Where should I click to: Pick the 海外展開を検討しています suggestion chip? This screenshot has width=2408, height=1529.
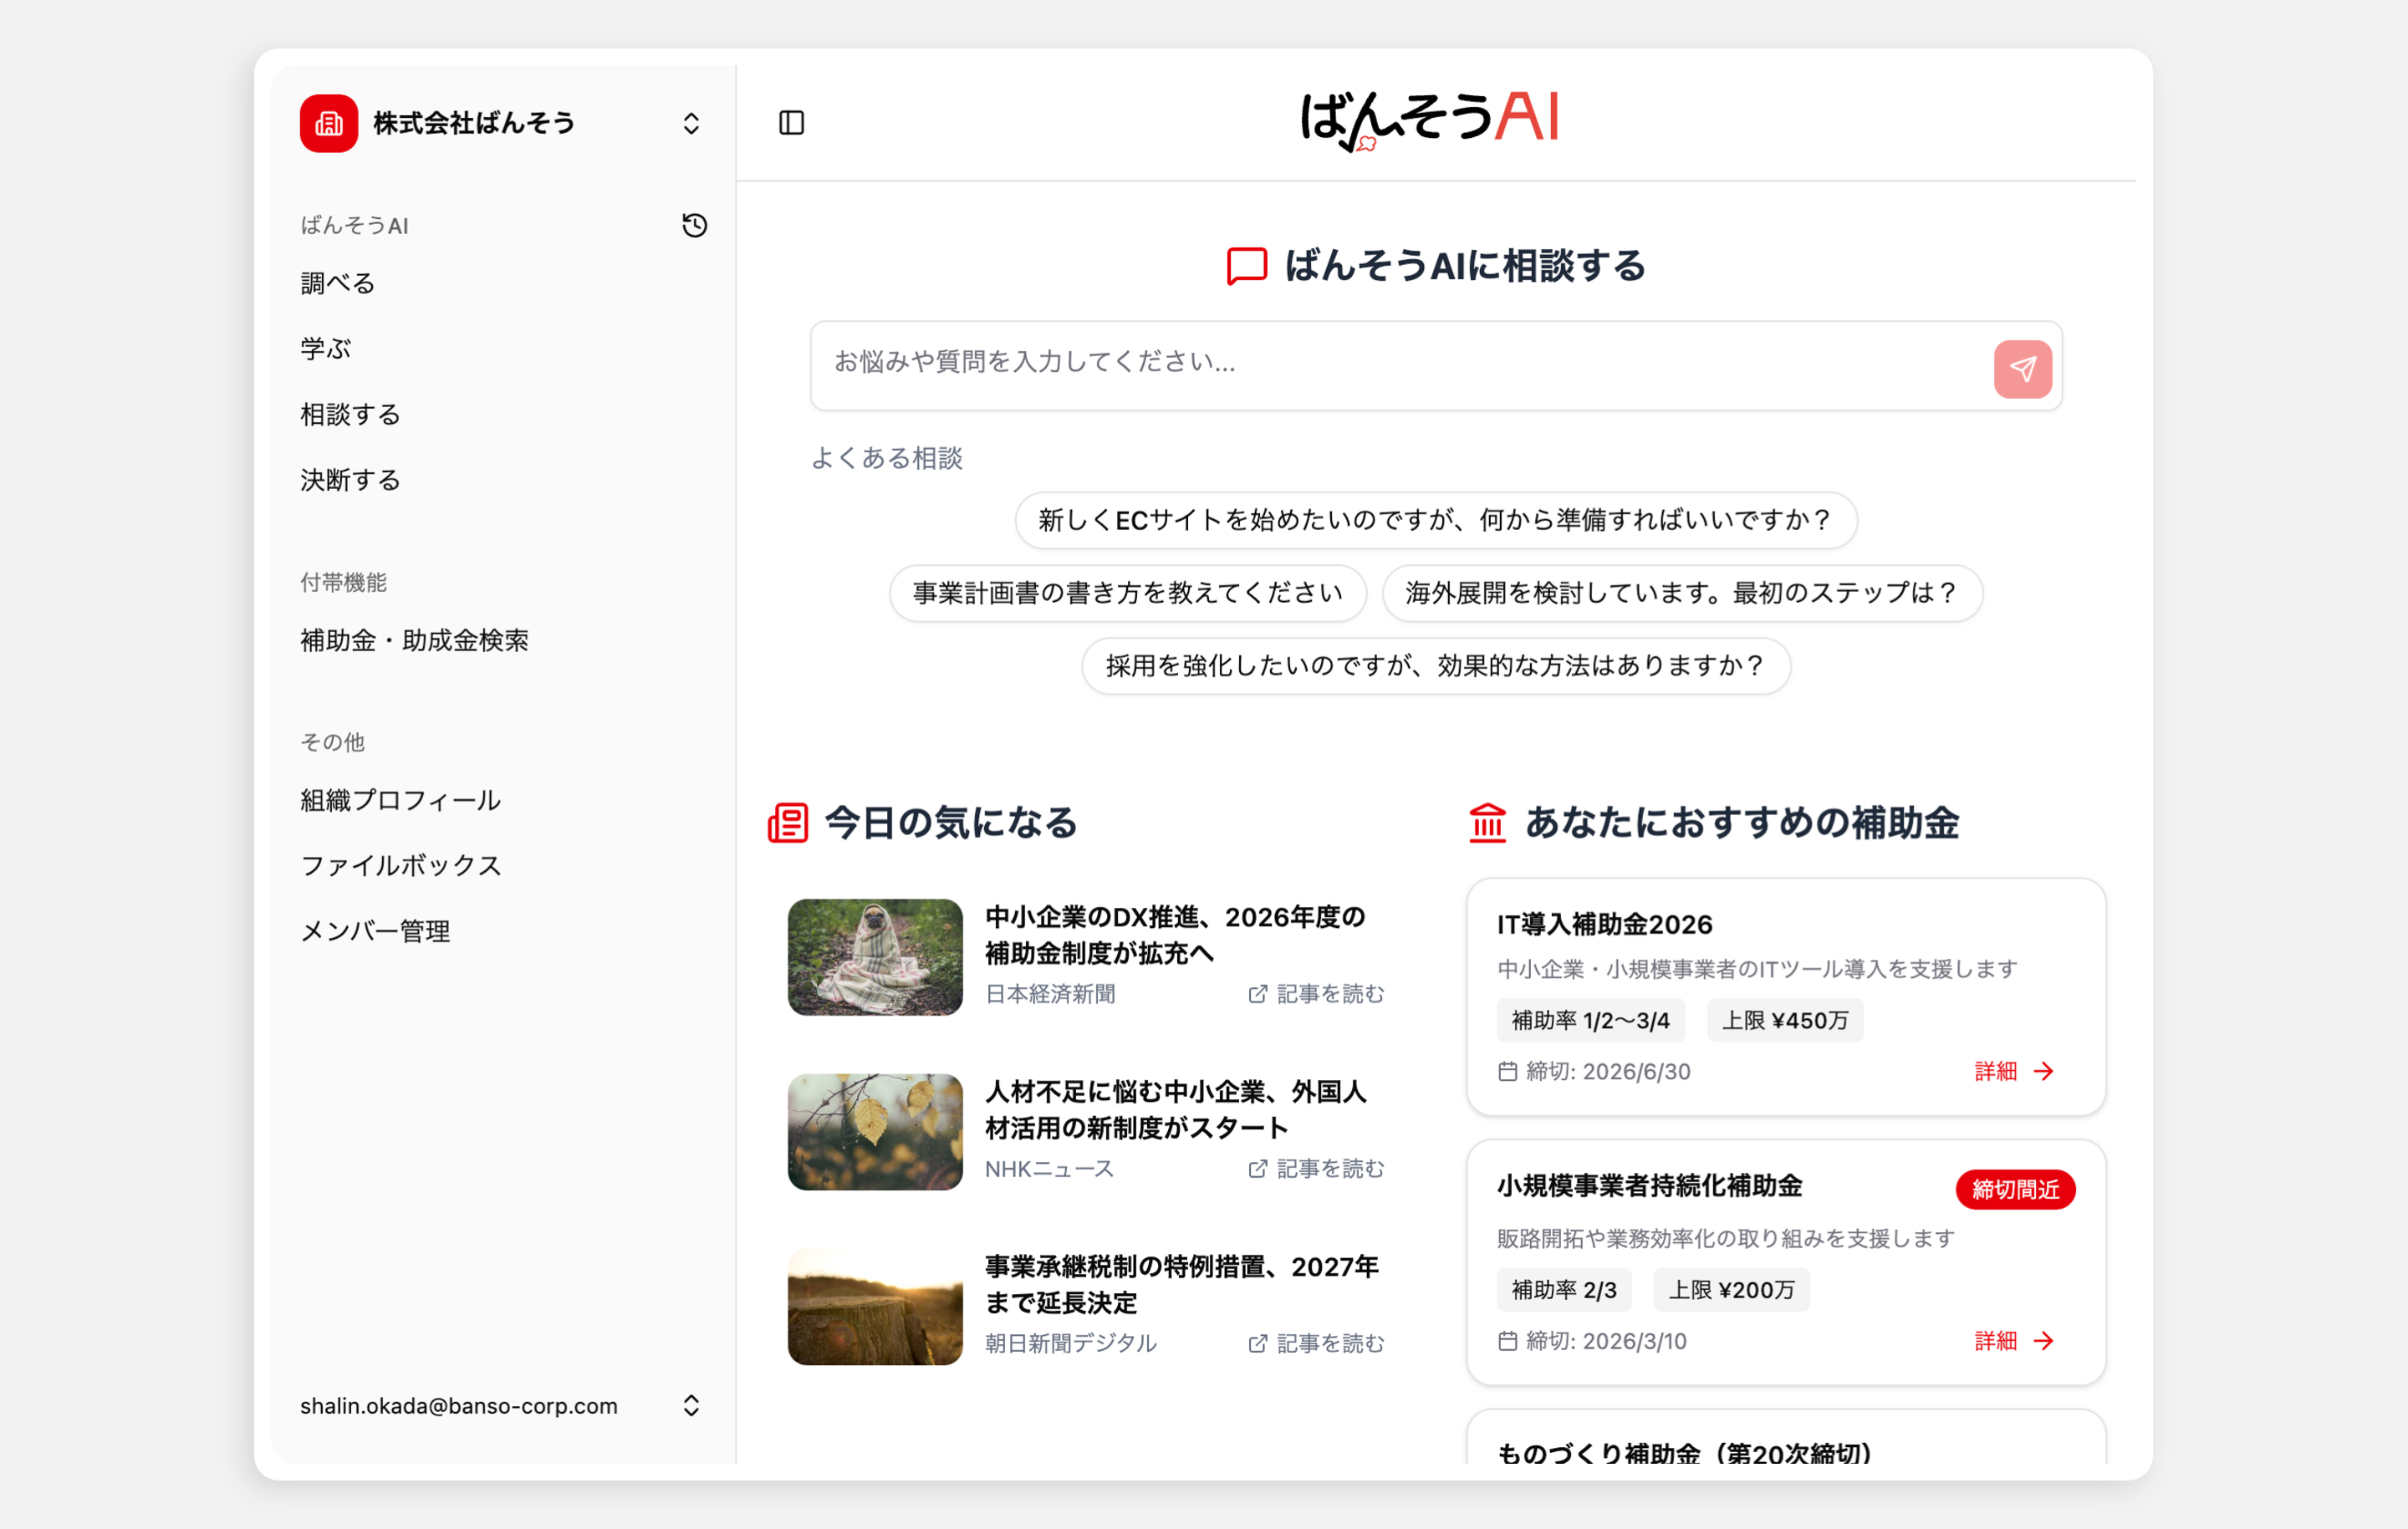point(1681,593)
